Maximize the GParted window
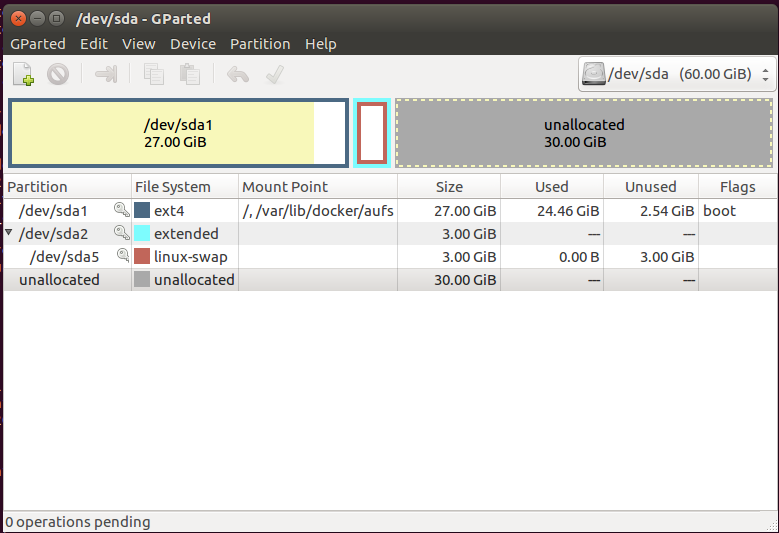The image size is (779, 533). 57,19
